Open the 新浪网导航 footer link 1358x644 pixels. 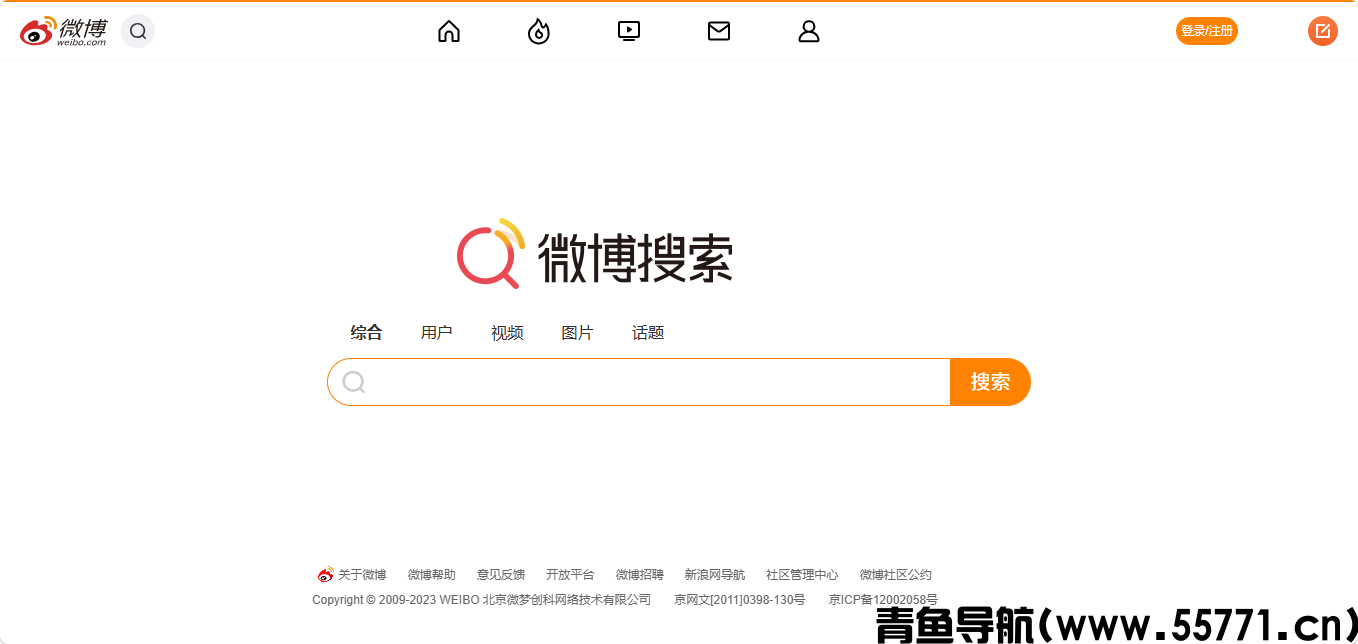(x=715, y=575)
